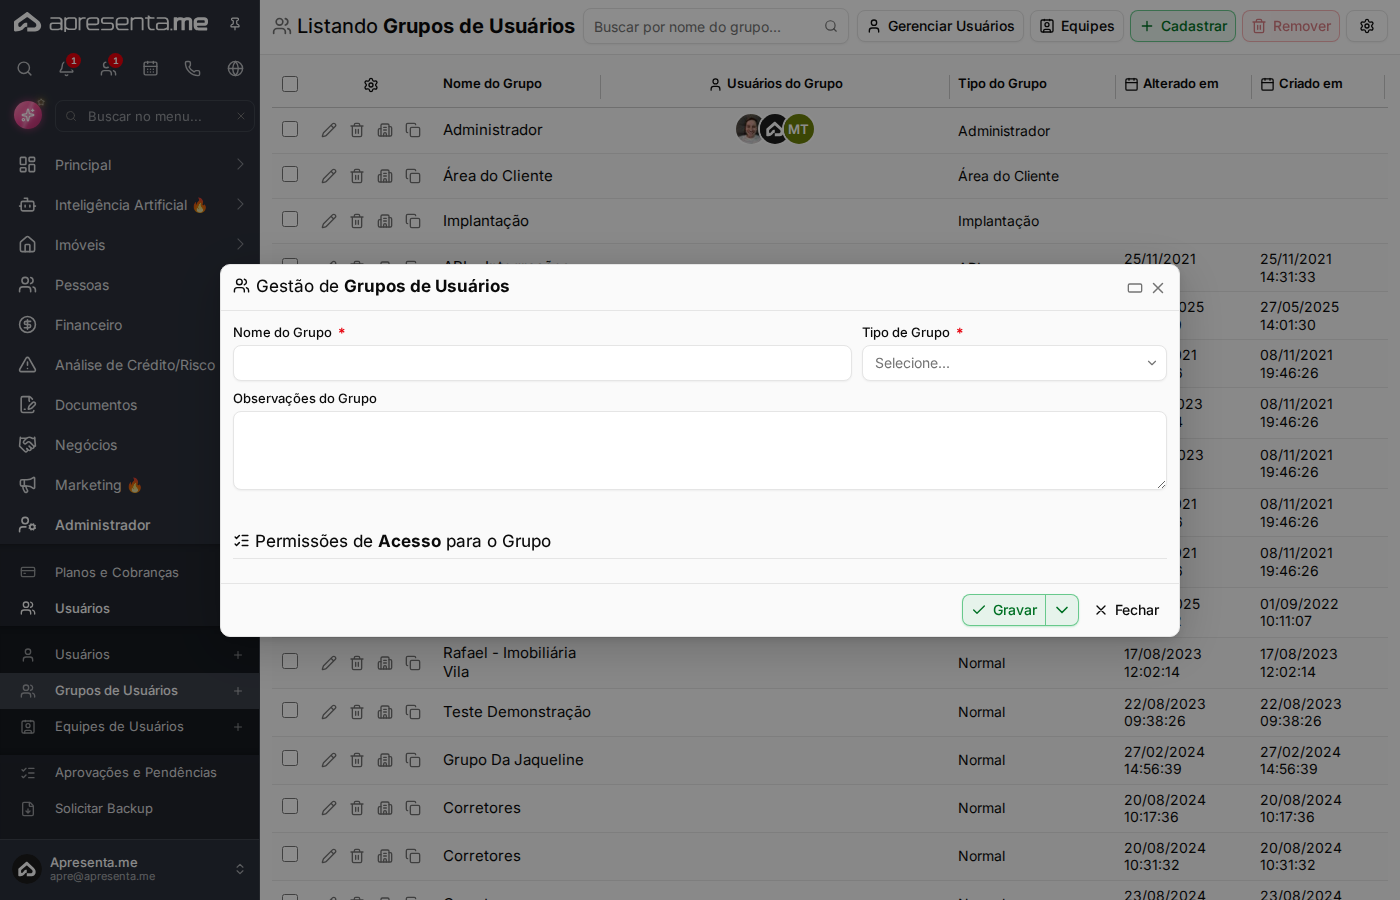Open the people icon with red badge
The image size is (1400, 900).
point(109,69)
